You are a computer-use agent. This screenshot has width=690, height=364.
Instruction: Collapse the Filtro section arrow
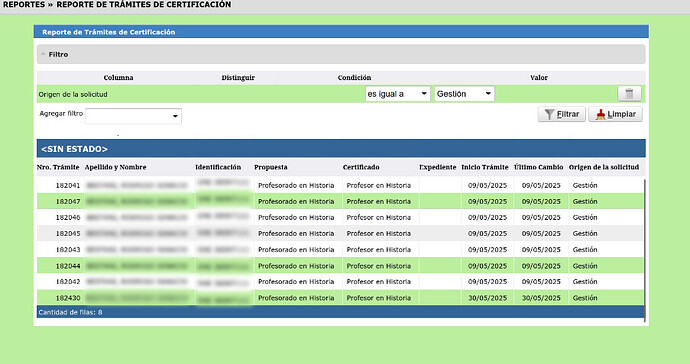coord(43,54)
